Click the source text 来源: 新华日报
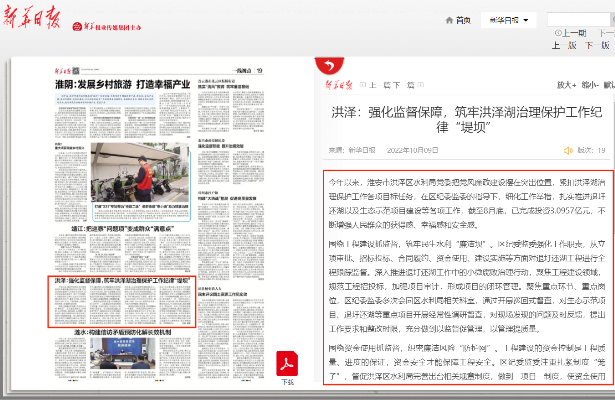This screenshot has width=615, height=400. point(352,150)
